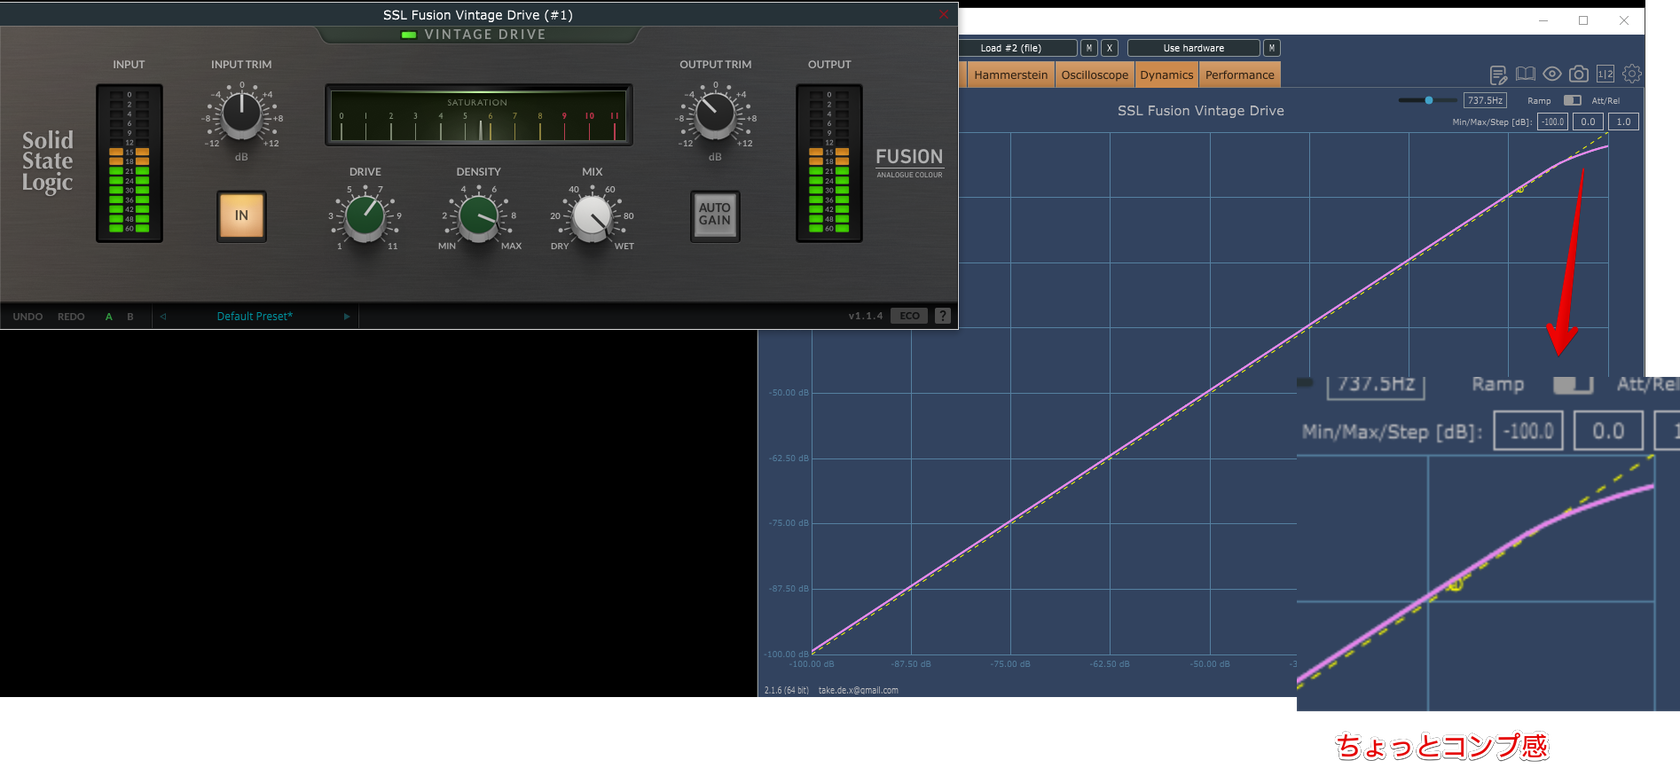Viewport: 1680px width, 768px height.
Task: Go to the previous preset arrow
Action: 163,316
